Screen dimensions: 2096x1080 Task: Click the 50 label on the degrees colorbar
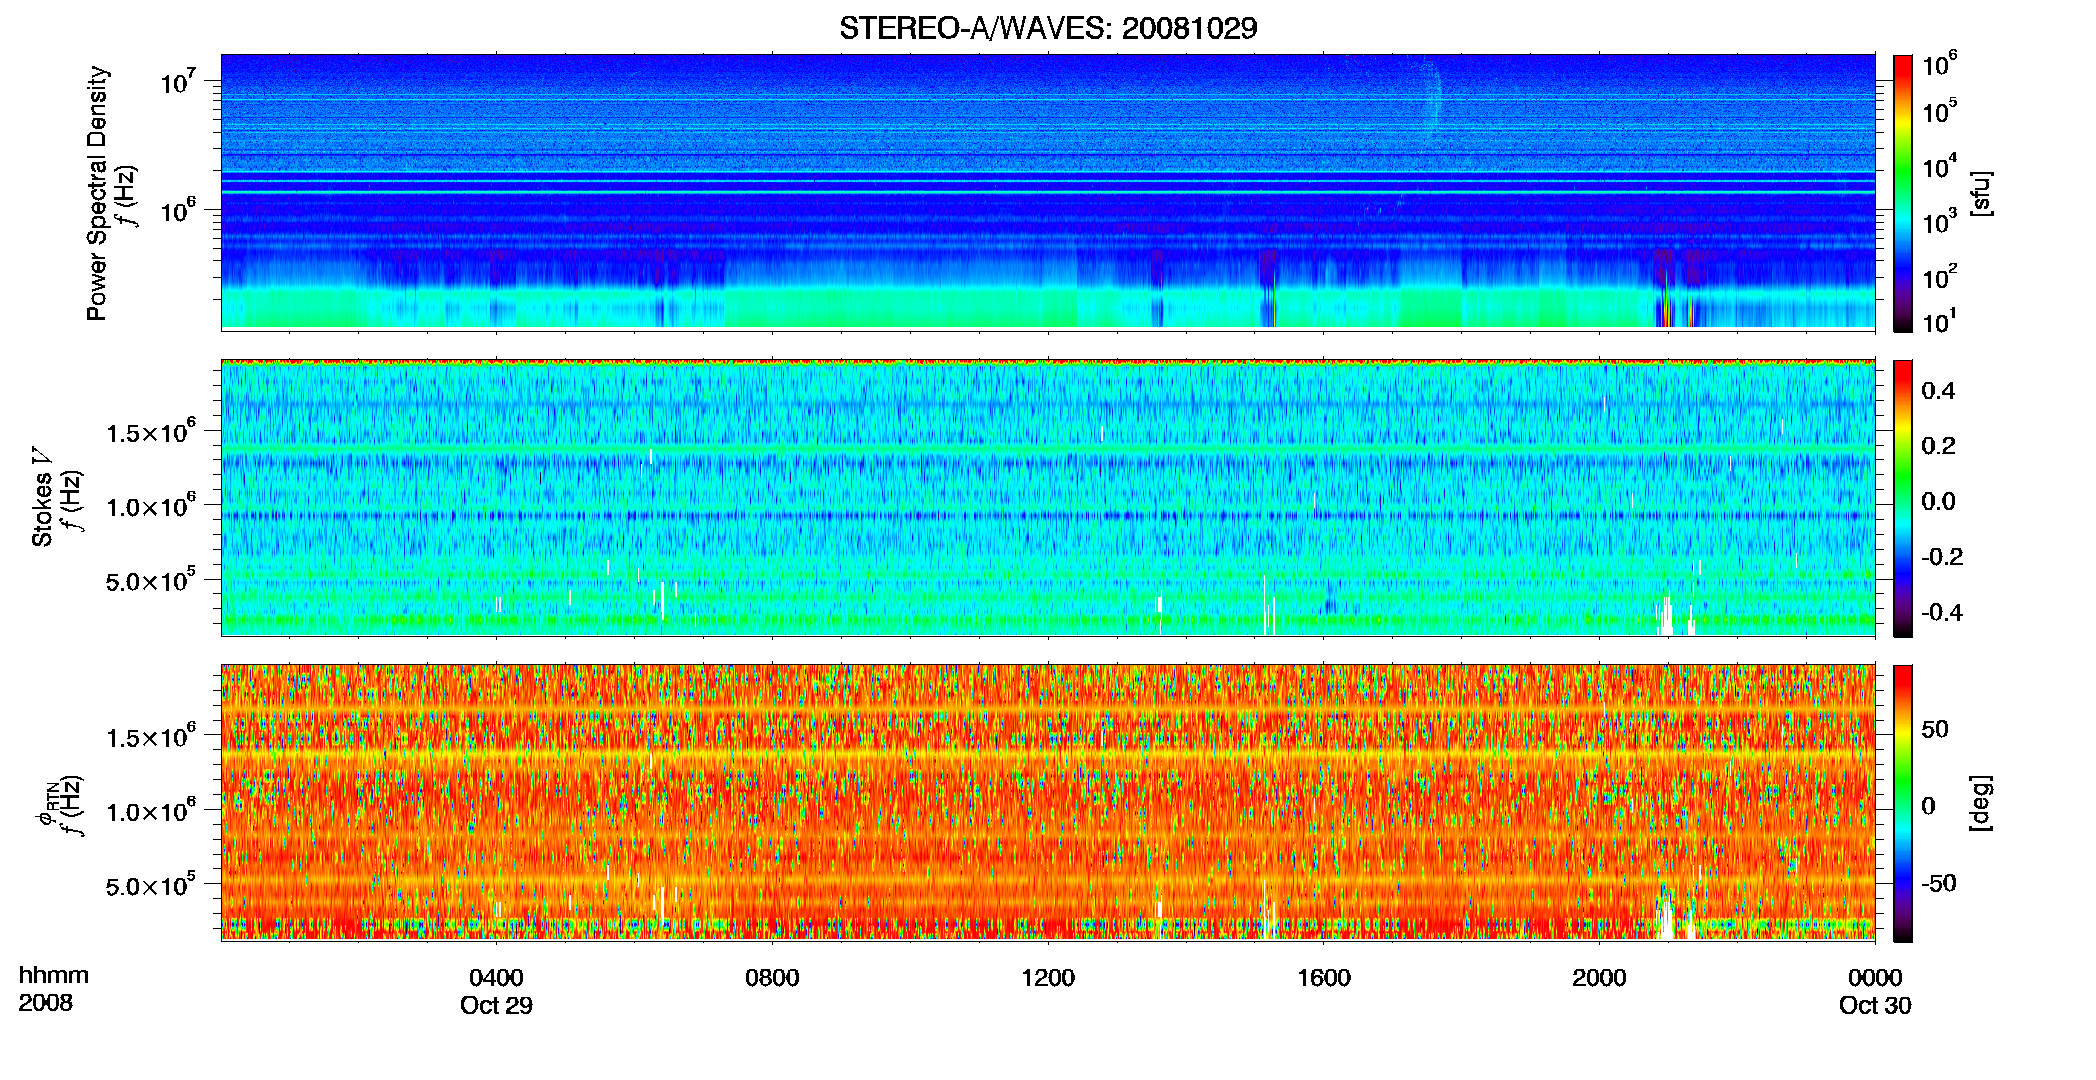pos(1935,729)
